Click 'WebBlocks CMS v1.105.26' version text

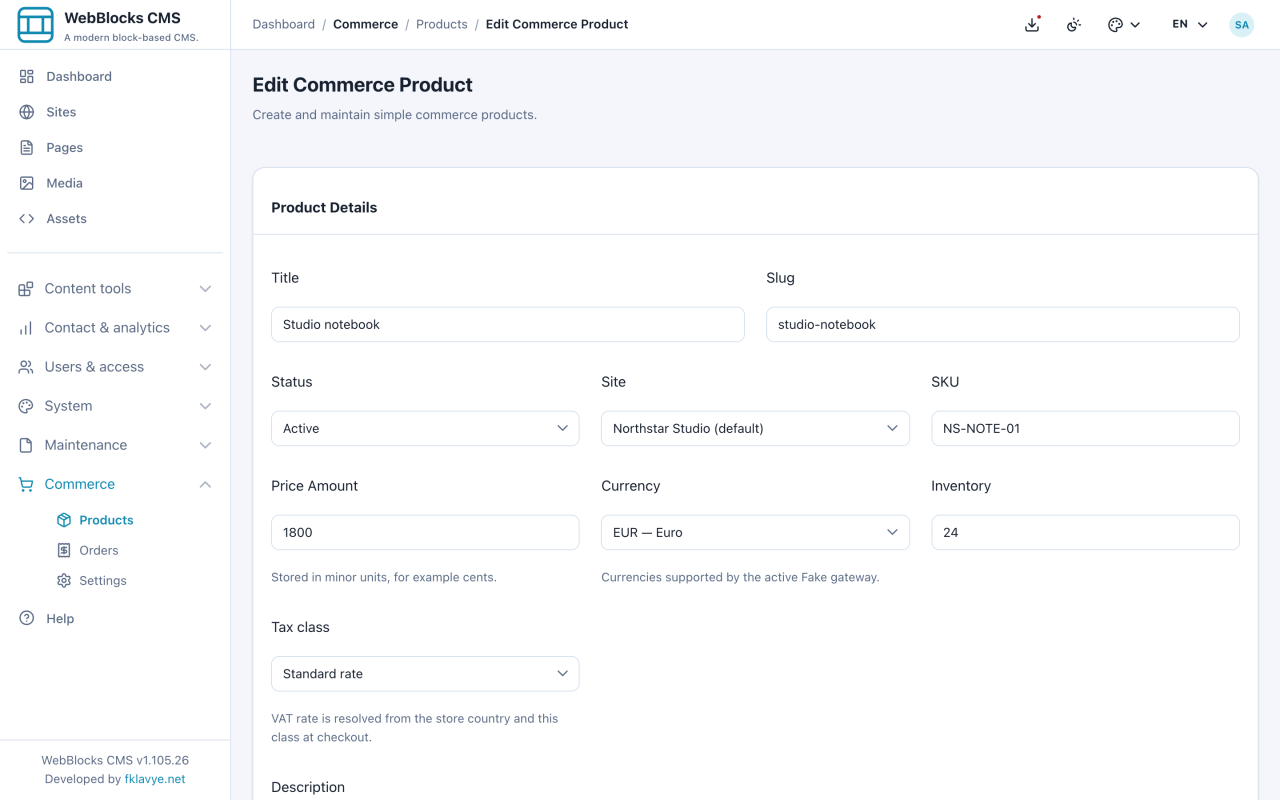point(115,760)
